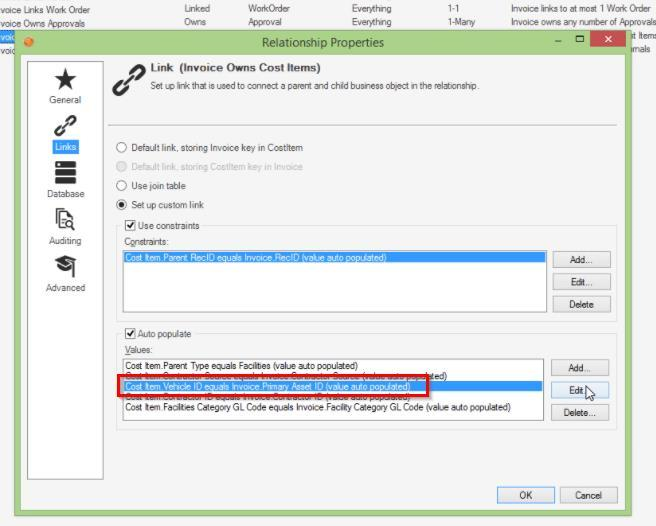The image size is (656, 526).
Task: Select the Facilities Category GL Code value row
Action: (x=317, y=407)
